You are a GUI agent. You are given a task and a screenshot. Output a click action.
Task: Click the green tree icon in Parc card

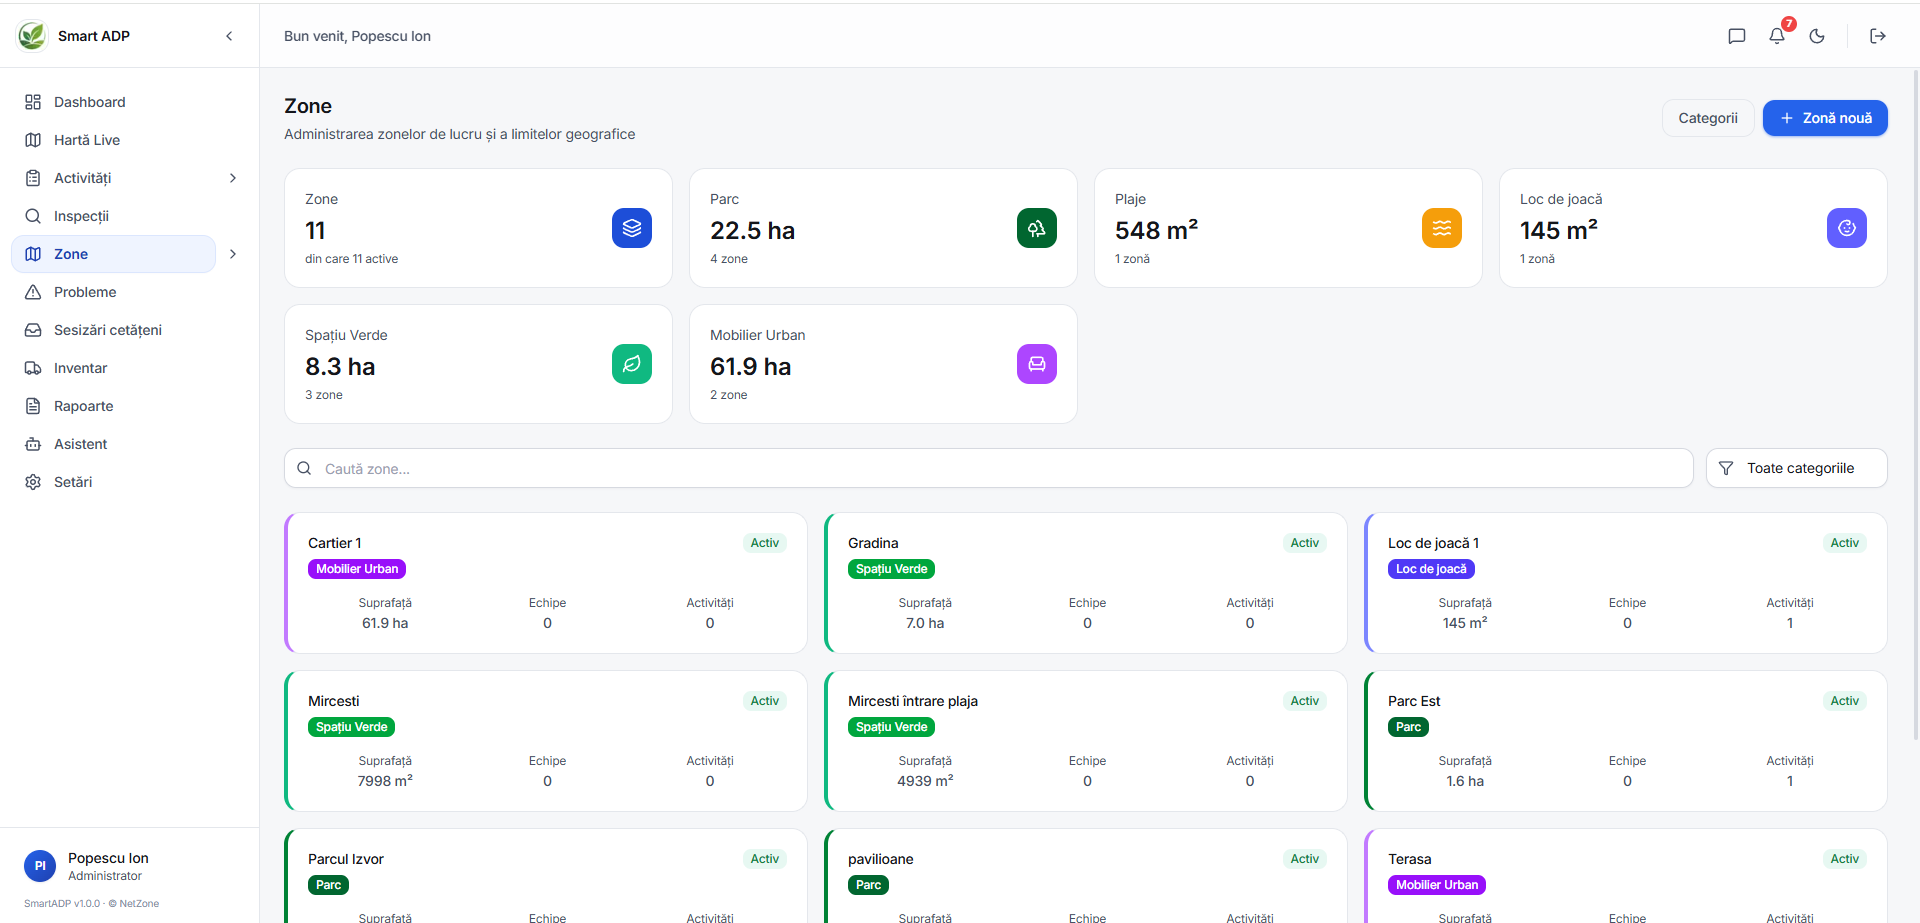[x=1037, y=228]
